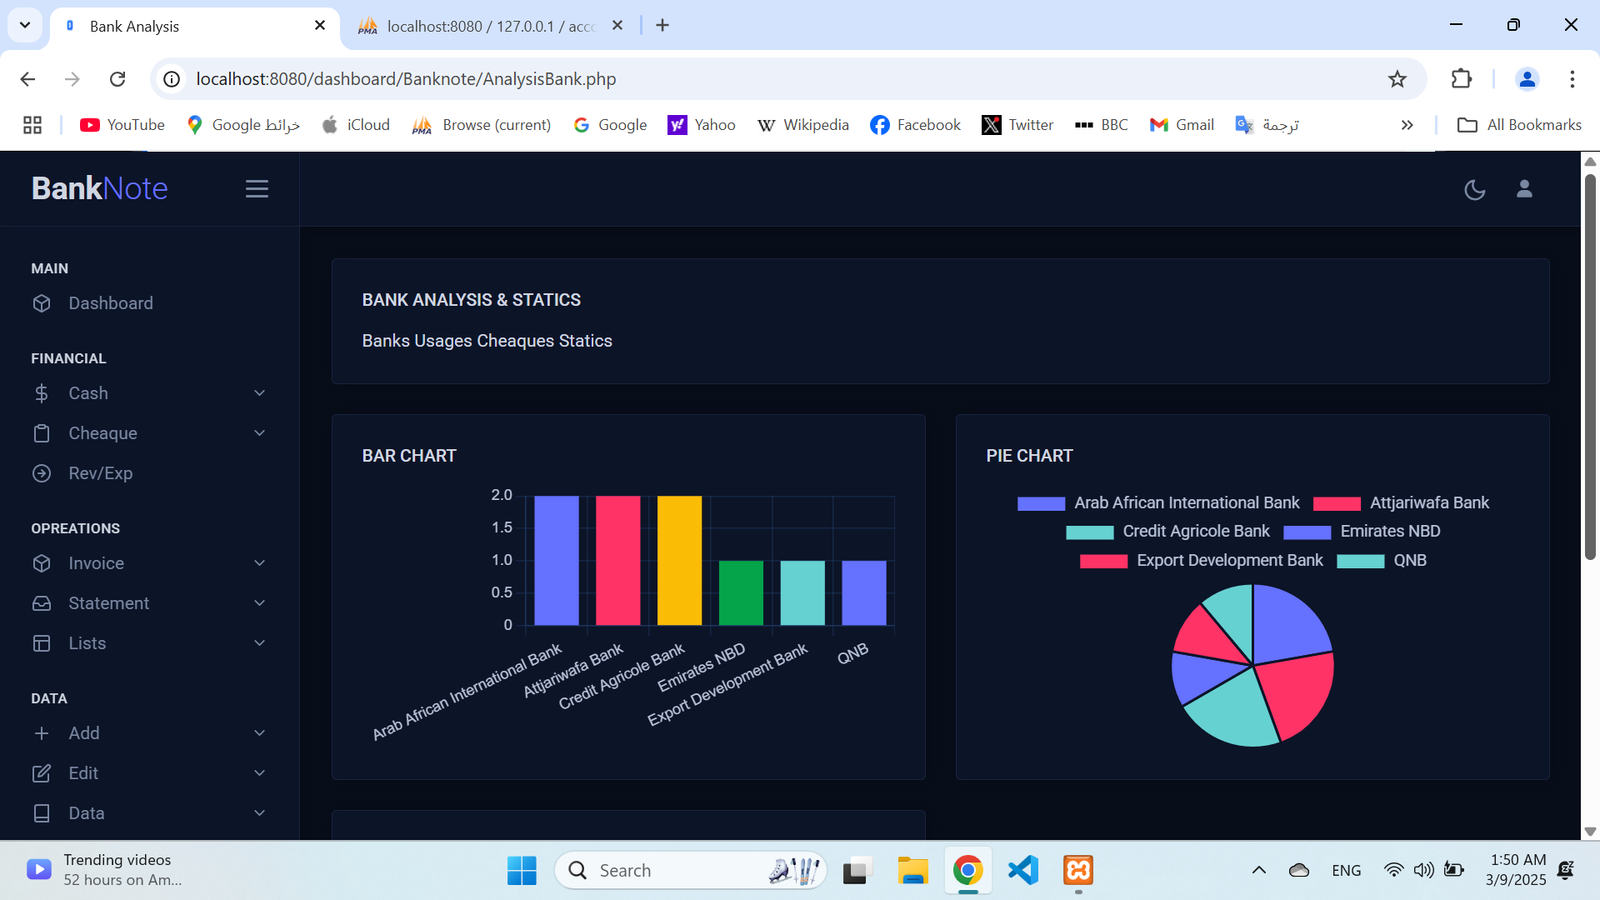Image resolution: width=1600 pixels, height=900 pixels.
Task: Expand the Lists submenu chevron
Action: pos(260,643)
